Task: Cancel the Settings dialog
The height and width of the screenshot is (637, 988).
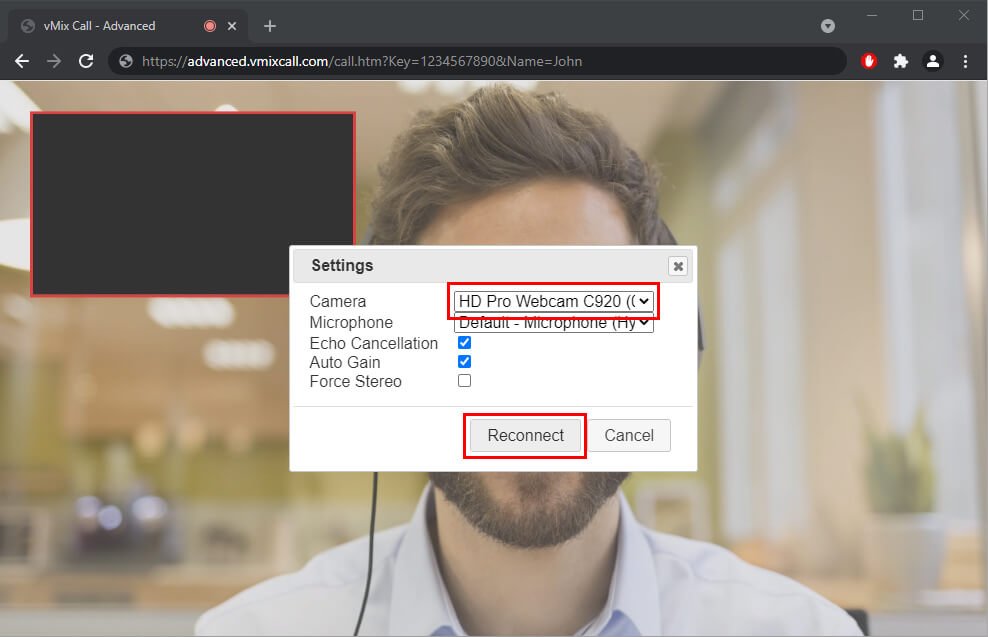Action: [629, 435]
